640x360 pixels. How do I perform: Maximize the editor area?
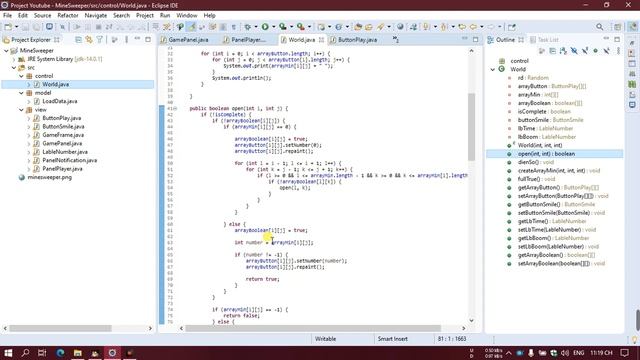(476, 39)
